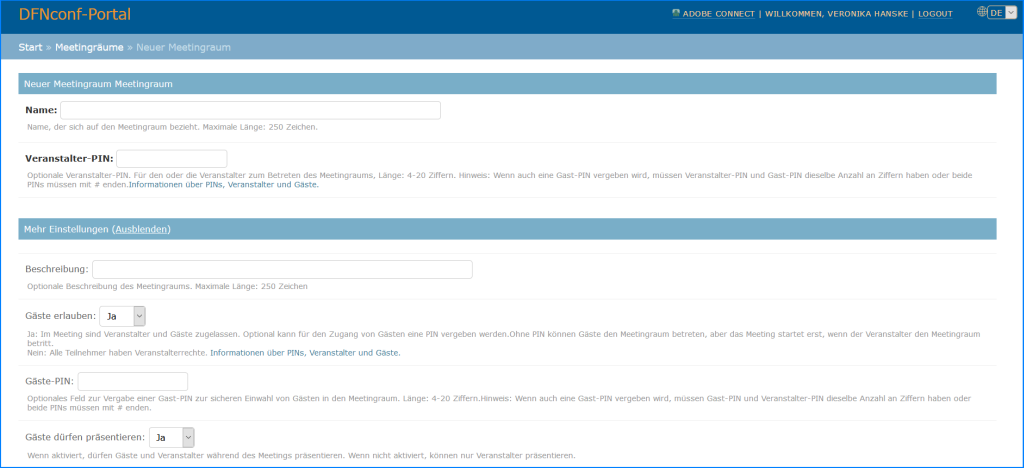Log out via the Logout link
The width and height of the screenshot is (1024, 468).
click(935, 14)
